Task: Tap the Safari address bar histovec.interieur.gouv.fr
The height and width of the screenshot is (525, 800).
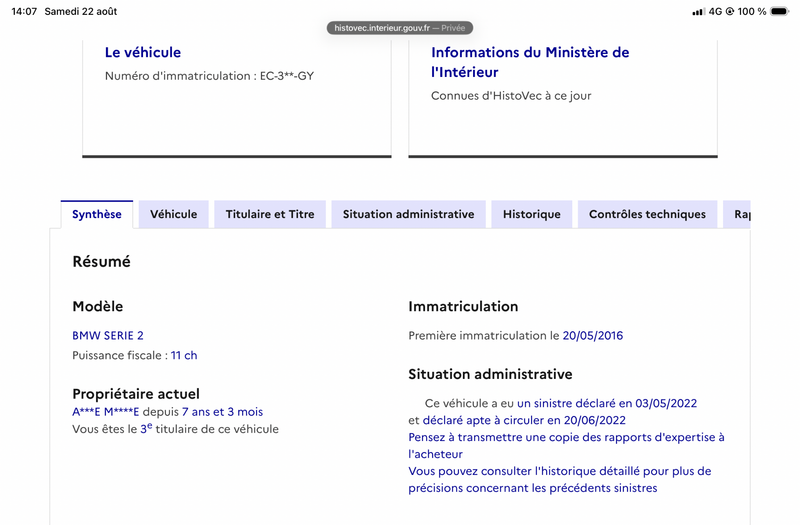Action: click(x=400, y=28)
